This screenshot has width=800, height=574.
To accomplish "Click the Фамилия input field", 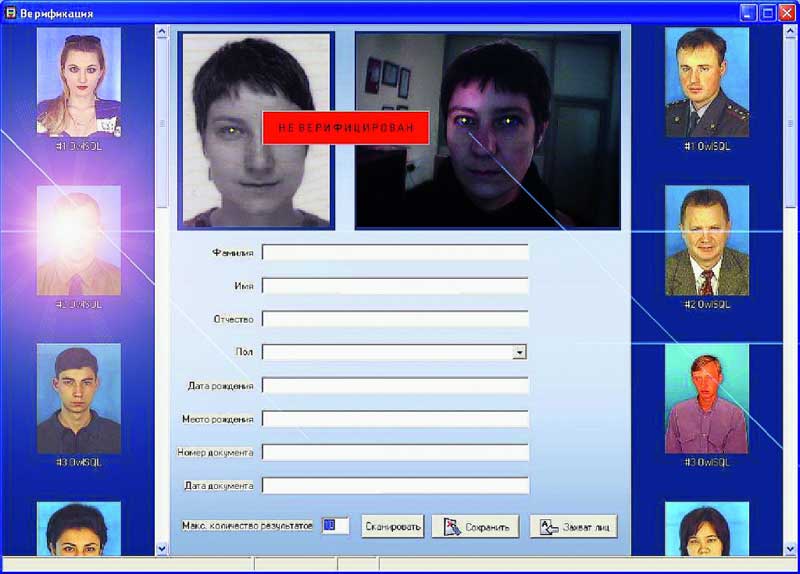I will 395,252.
